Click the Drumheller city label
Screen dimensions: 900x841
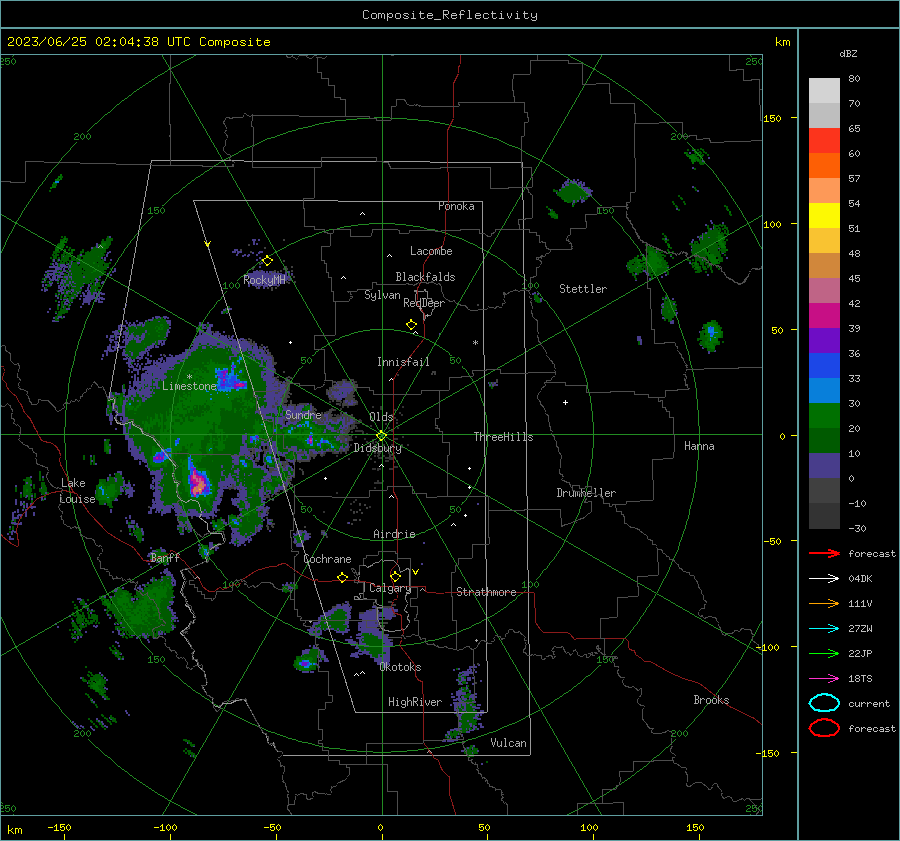coord(586,493)
